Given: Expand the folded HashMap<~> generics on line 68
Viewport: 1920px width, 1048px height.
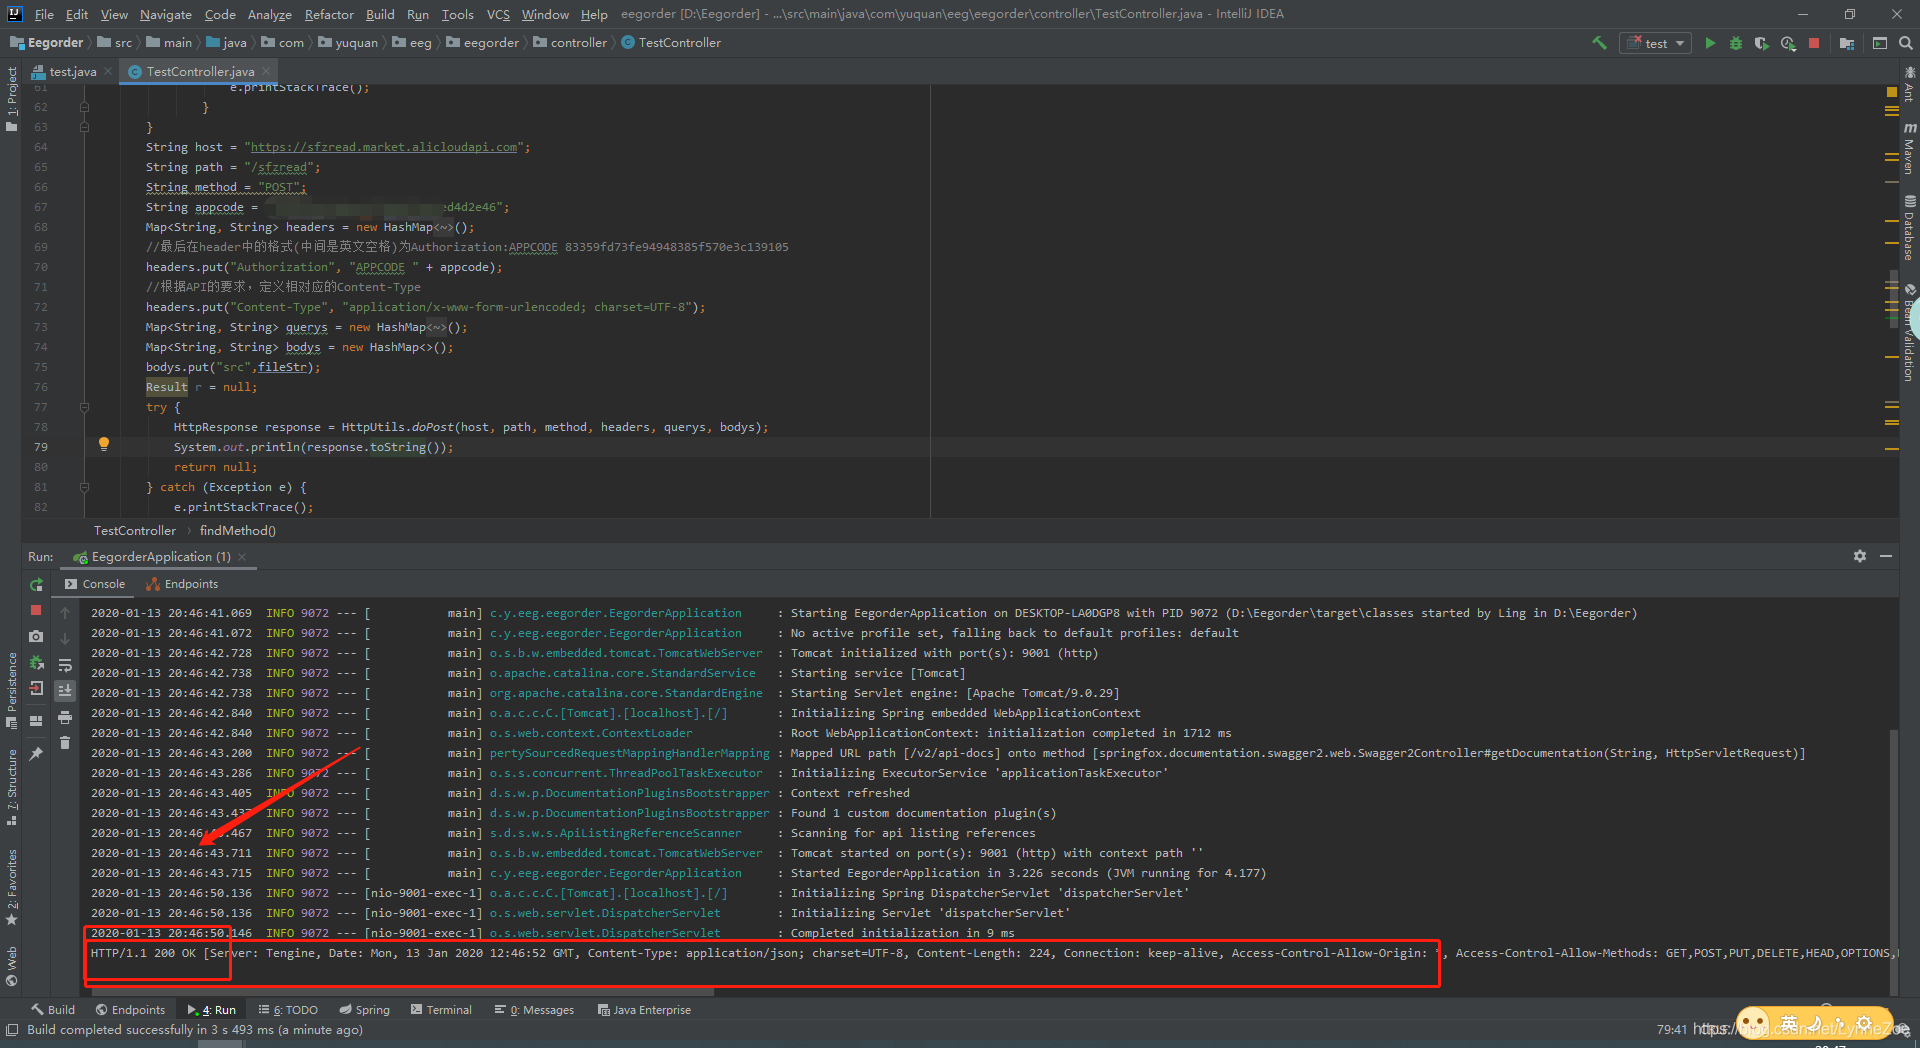Looking at the screenshot, I should pyautogui.click(x=443, y=227).
